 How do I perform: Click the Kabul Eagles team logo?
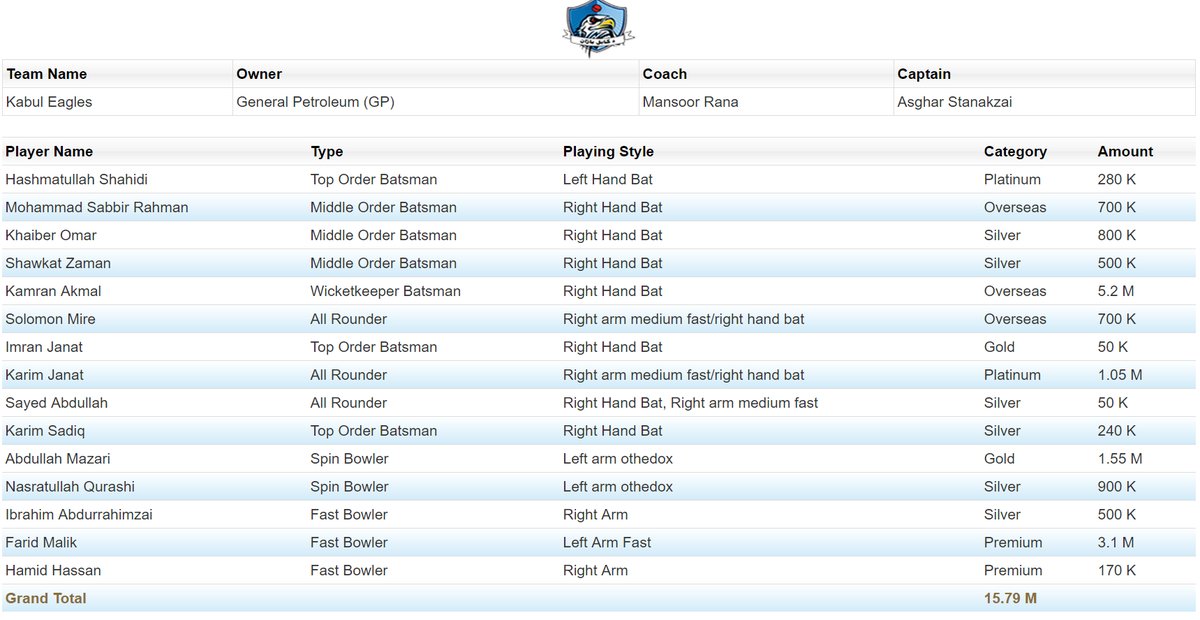pyautogui.click(x=597, y=27)
